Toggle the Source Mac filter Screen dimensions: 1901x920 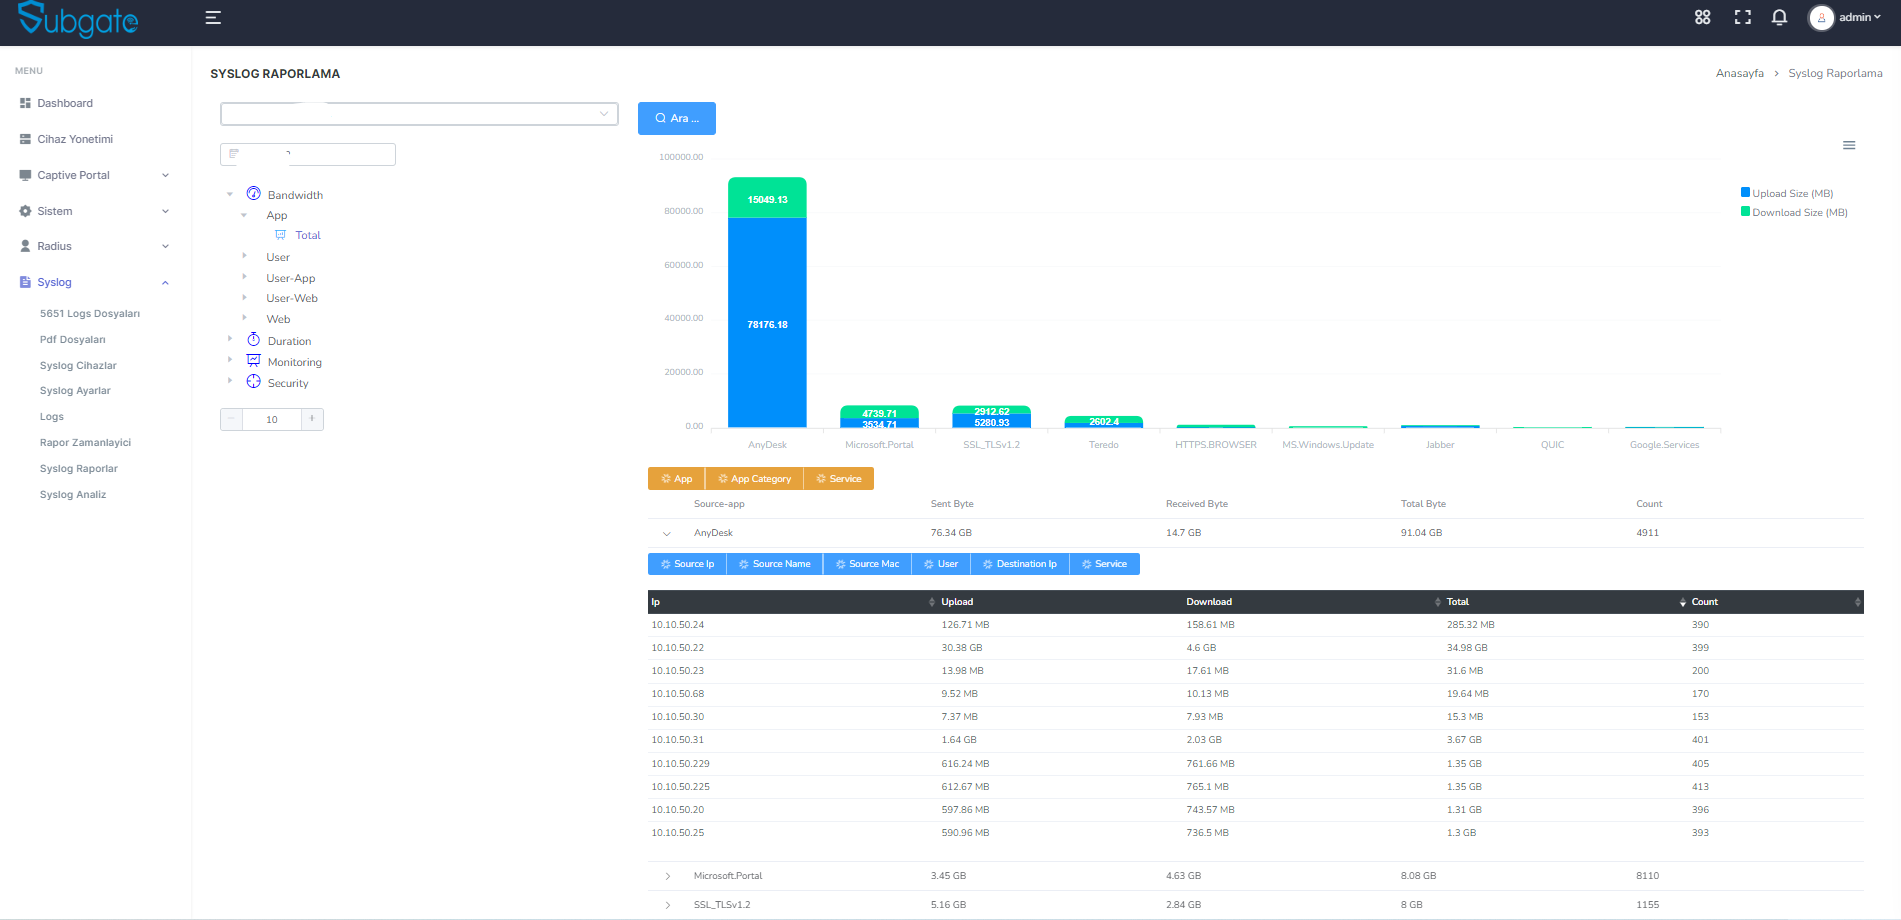click(867, 564)
